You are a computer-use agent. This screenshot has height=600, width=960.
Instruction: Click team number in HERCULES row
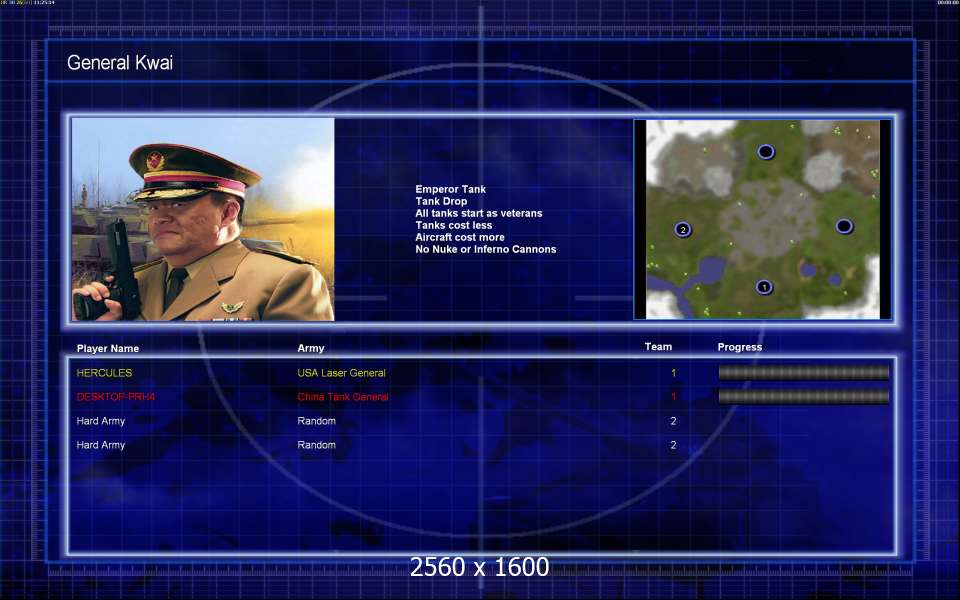[x=673, y=372]
